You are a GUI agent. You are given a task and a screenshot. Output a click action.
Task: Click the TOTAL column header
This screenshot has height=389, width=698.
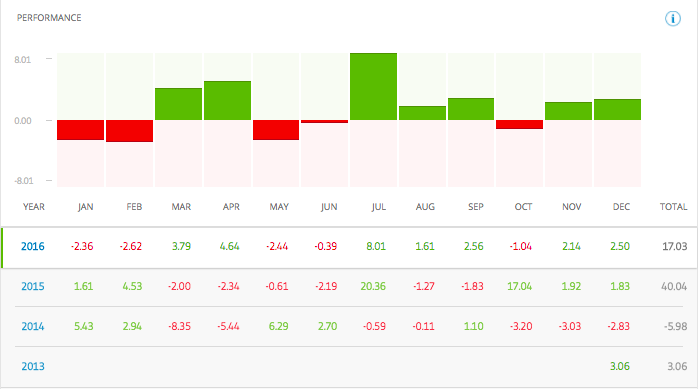[x=673, y=207]
